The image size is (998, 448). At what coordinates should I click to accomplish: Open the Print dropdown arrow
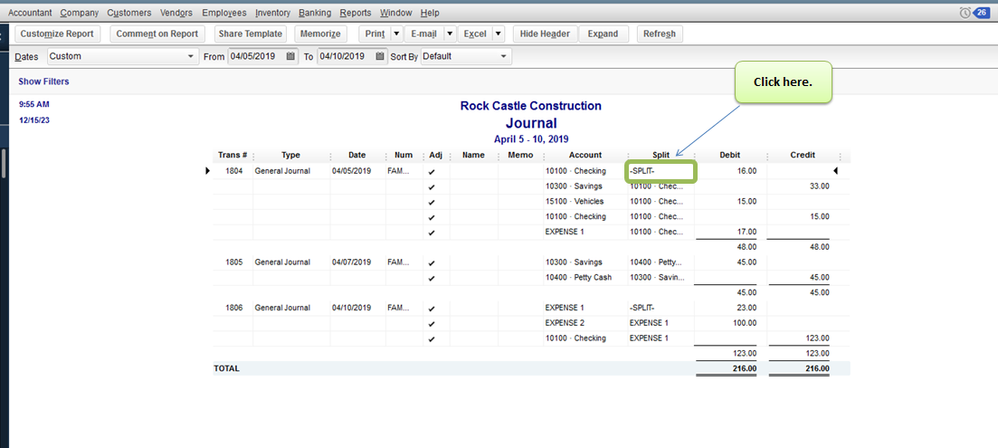[x=397, y=34]
